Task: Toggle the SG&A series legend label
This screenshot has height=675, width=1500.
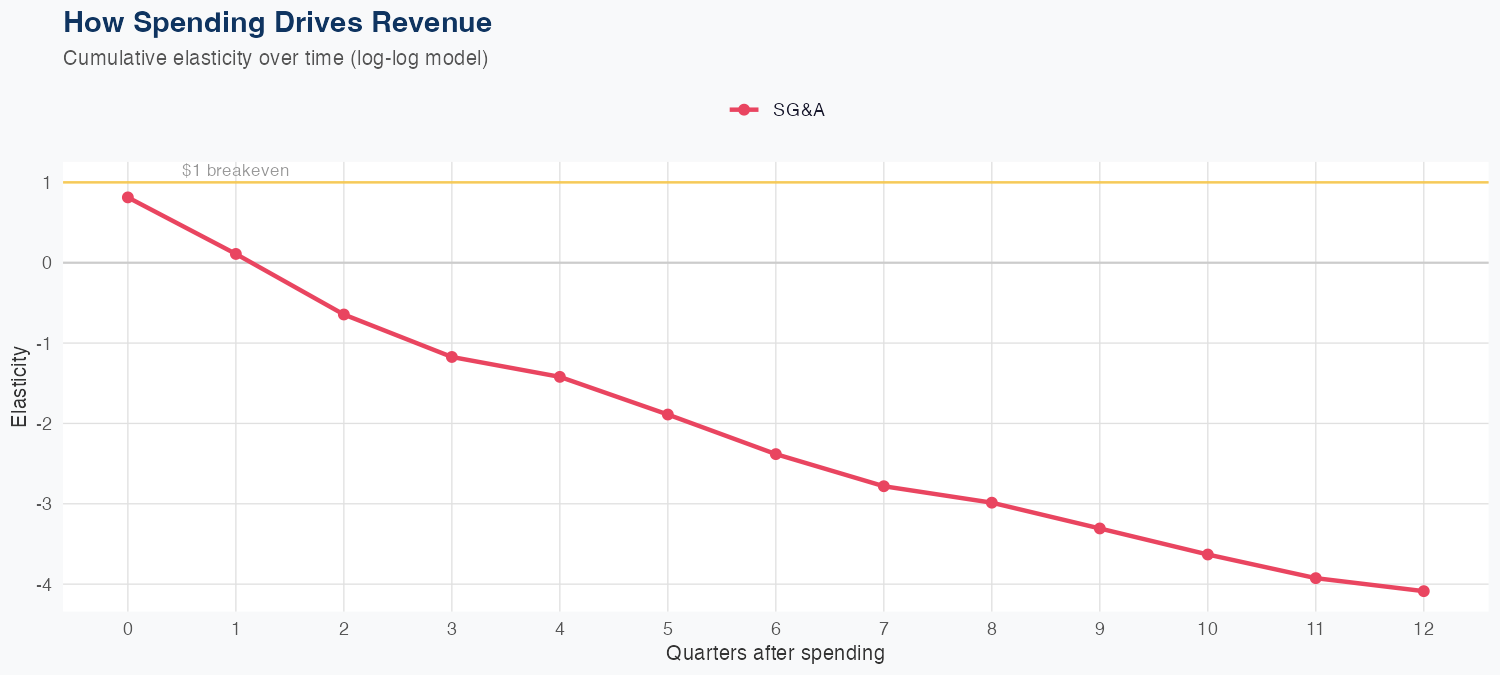Action: tap(798, 110)
